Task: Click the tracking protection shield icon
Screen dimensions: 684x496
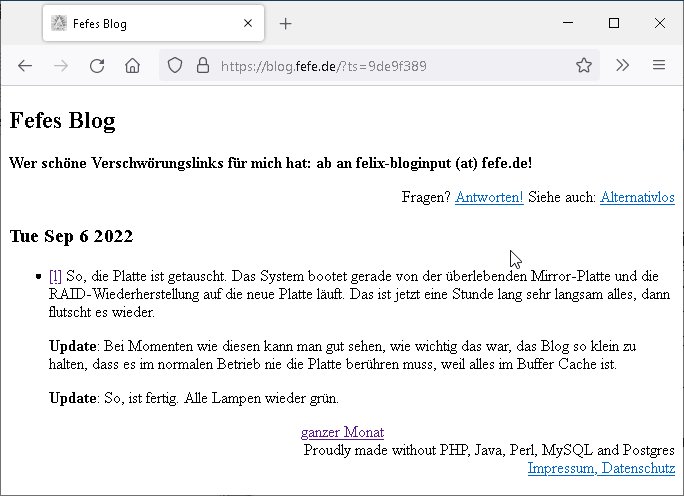Action: pyautogui.click(x=175, y=66)
